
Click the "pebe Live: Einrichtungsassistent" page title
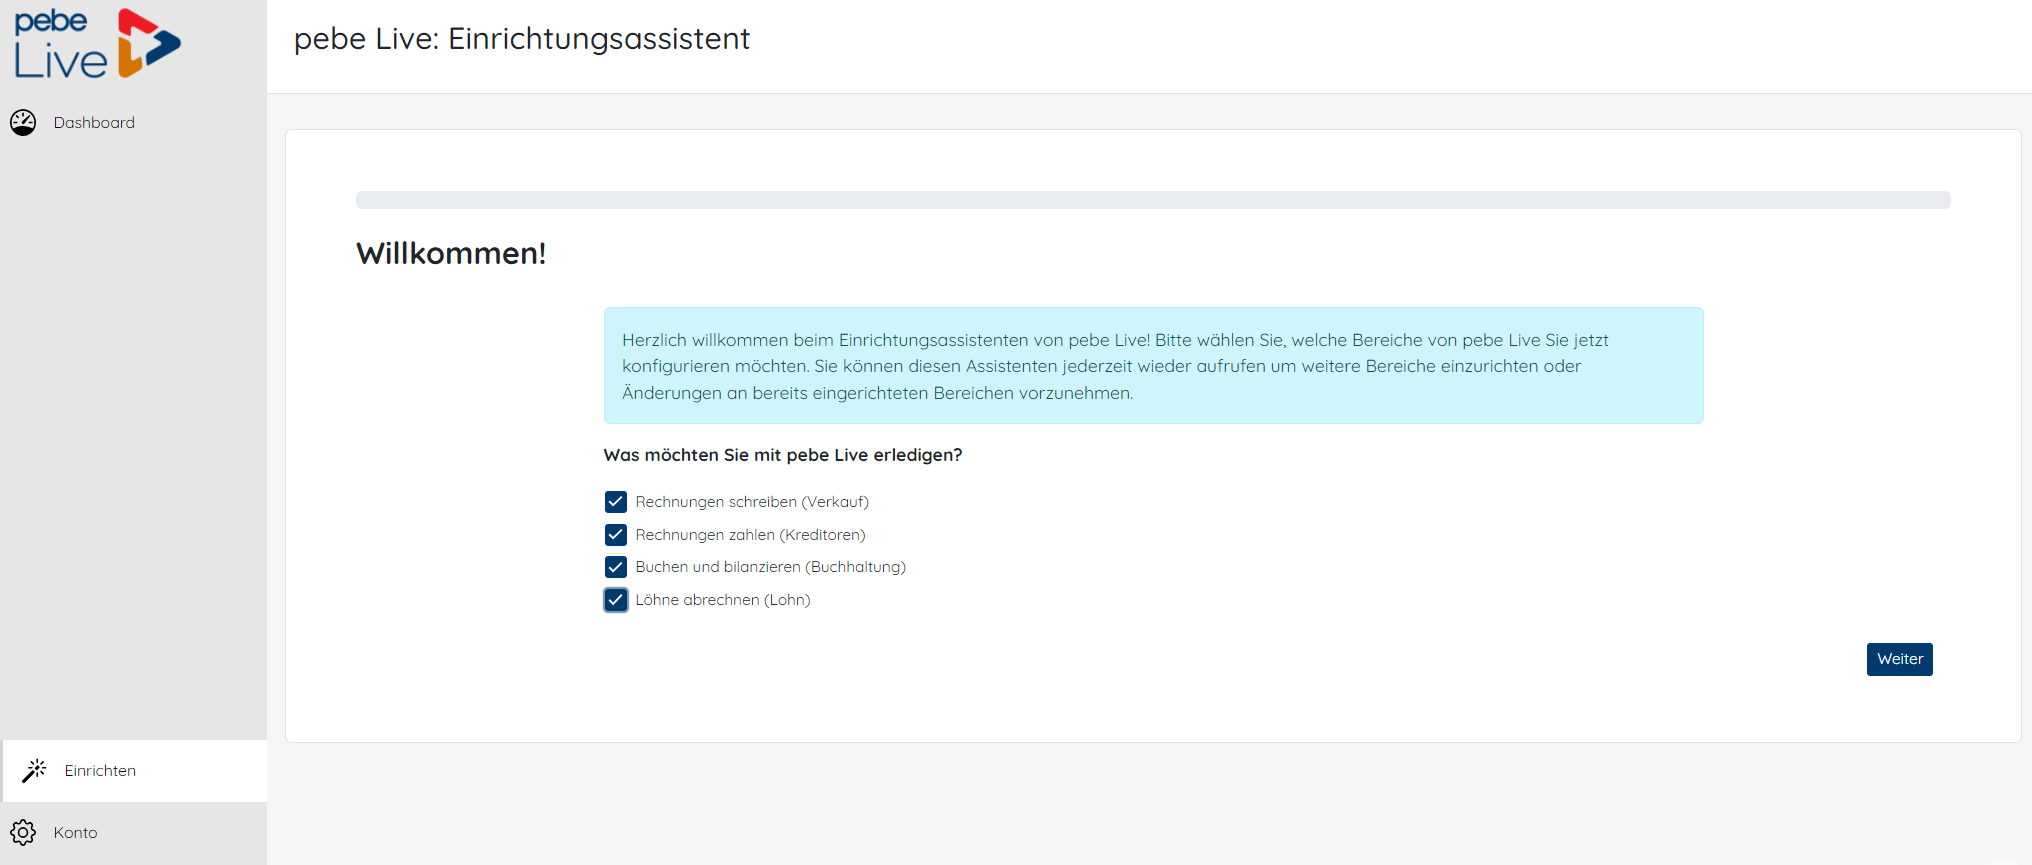point(521,39)
